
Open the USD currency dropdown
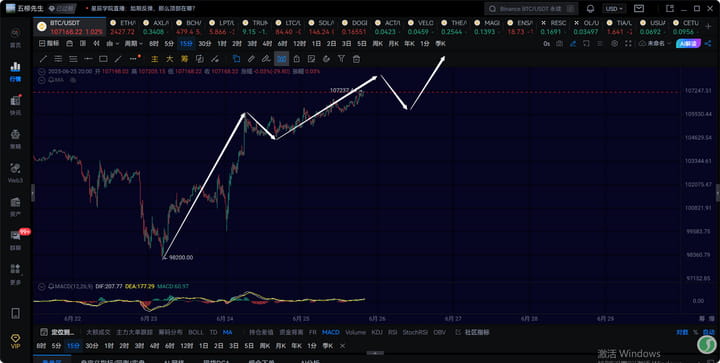tap(614, 9)
